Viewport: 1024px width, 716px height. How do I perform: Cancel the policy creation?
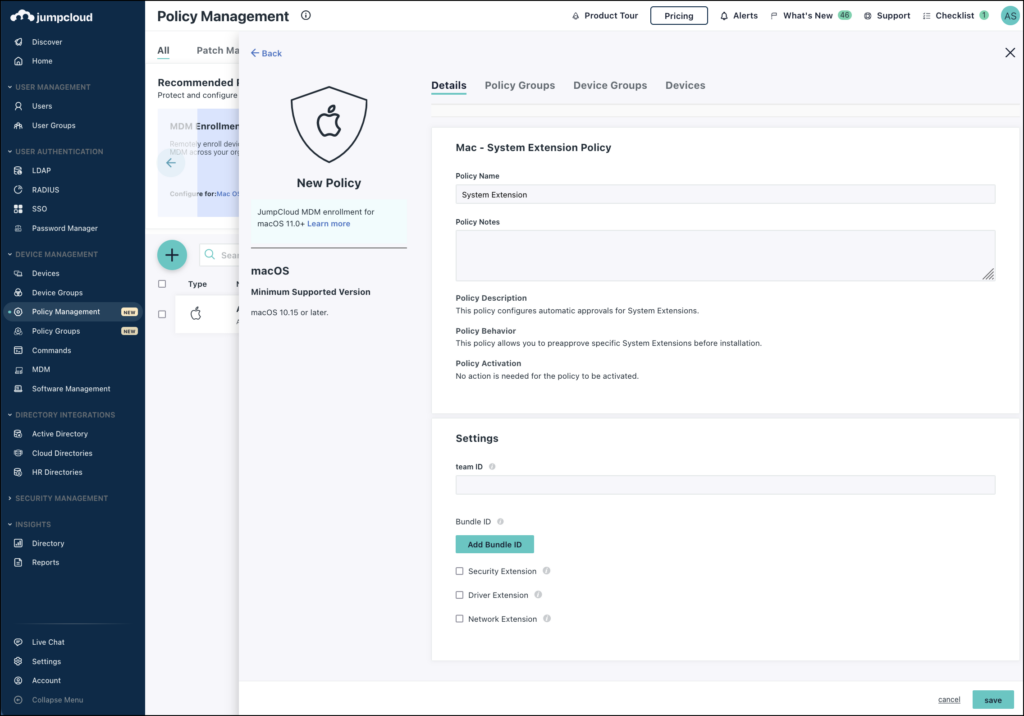pyautogui.click(x=949, y=700)
